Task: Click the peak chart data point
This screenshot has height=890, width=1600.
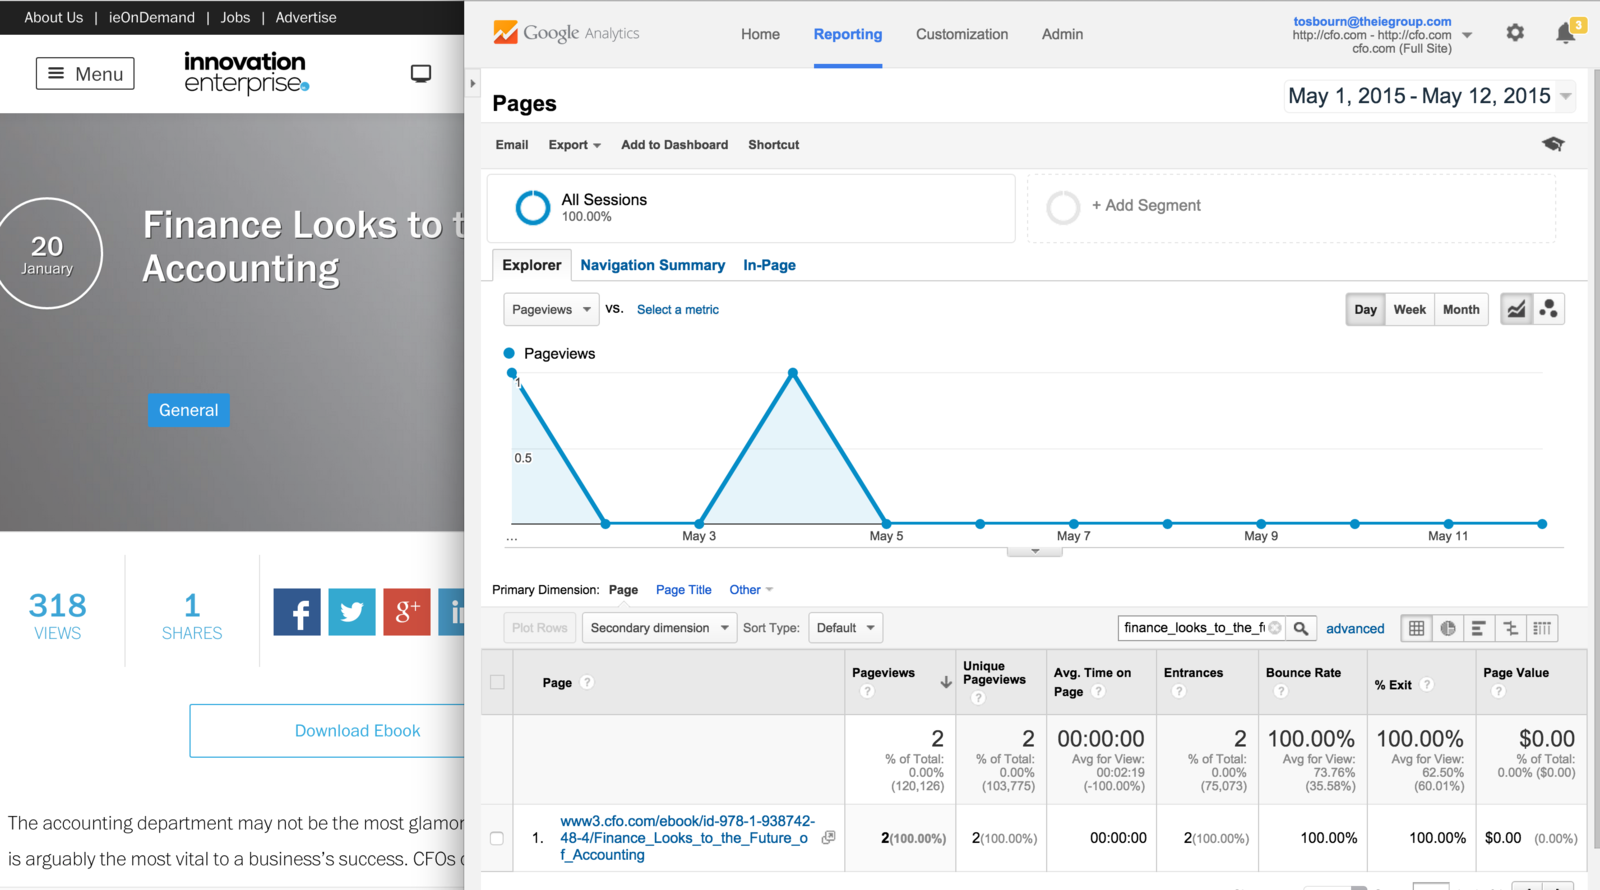Action: tap(793, 373)
